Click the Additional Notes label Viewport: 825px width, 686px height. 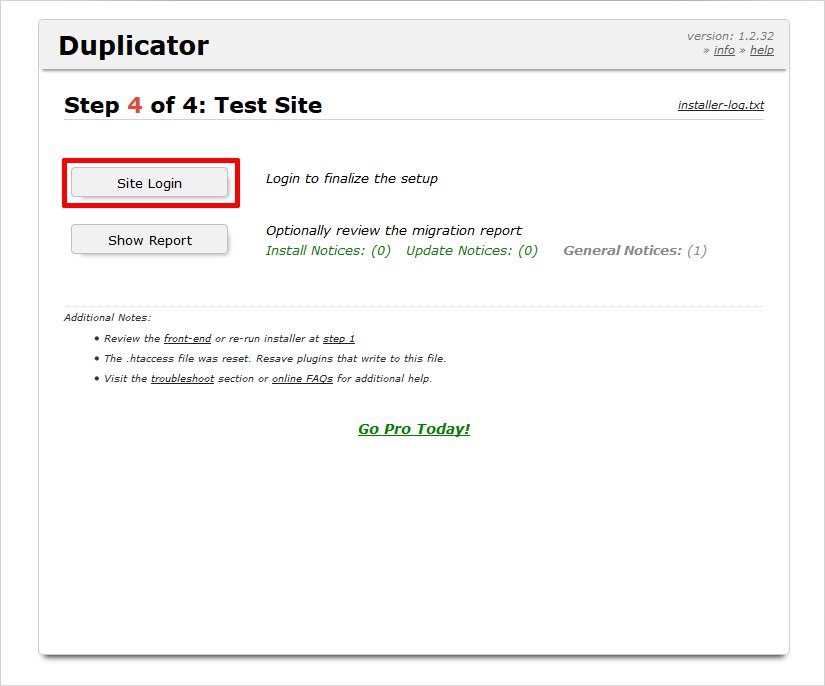(x=107, y=318)
